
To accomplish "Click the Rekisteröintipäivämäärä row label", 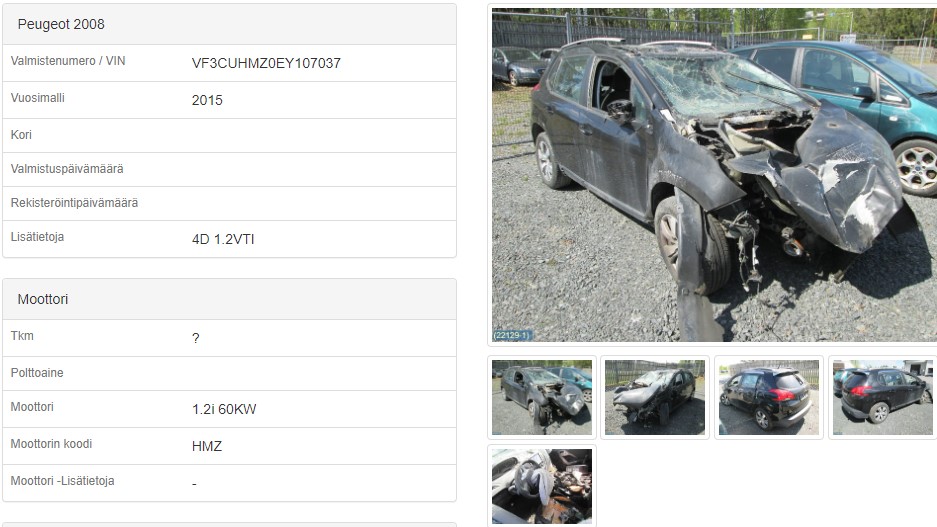I will 74,203.
